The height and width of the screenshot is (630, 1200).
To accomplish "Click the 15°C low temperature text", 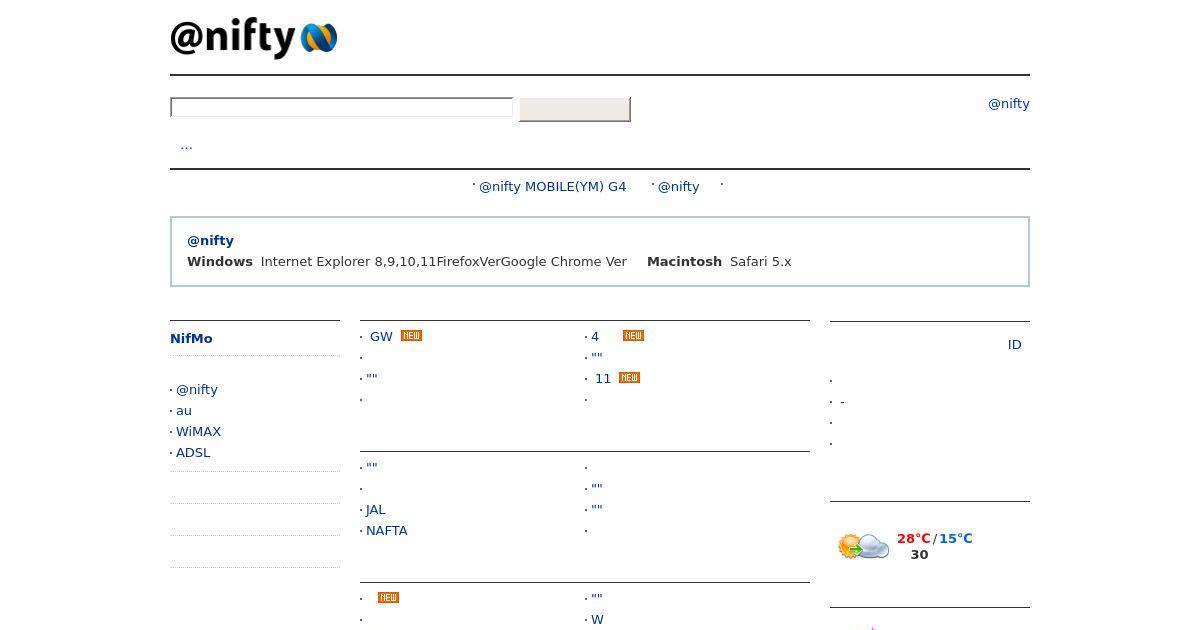I will [x=955, y=538].
